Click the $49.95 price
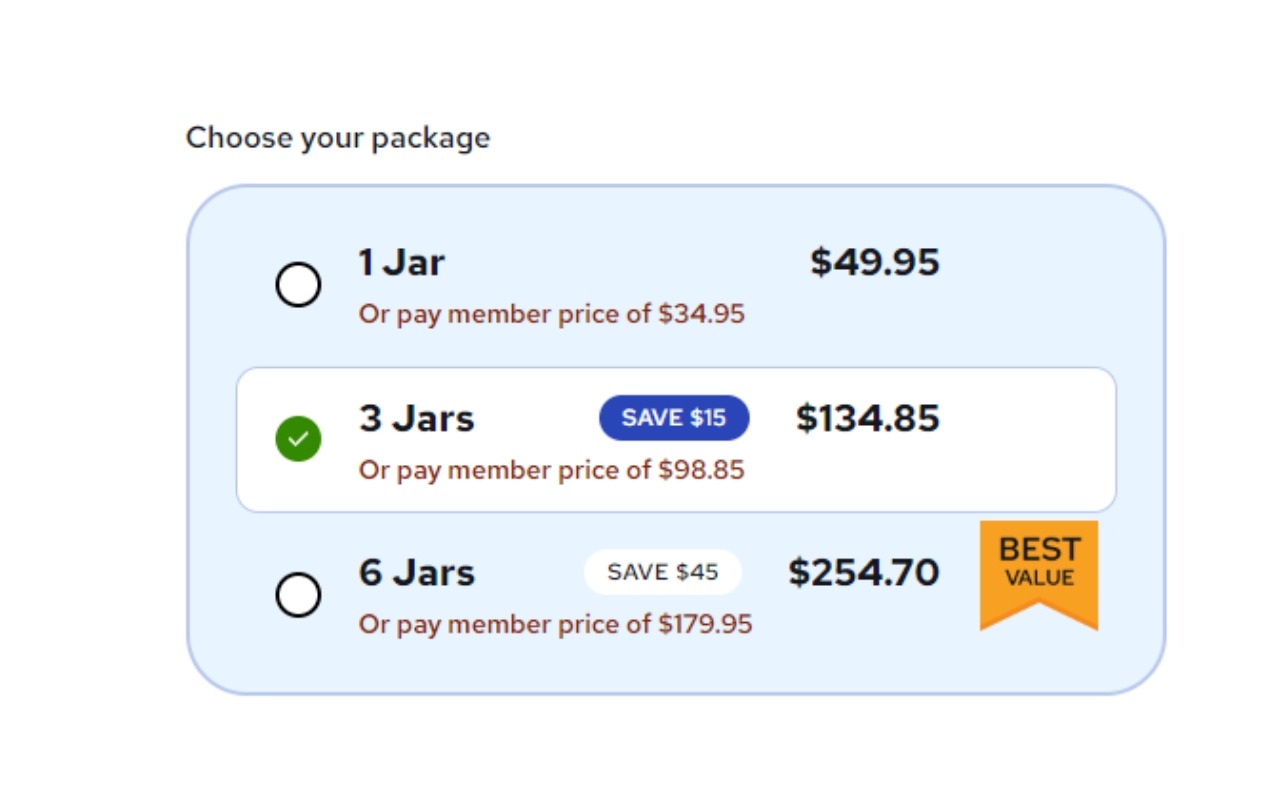The width and height of the screenshot is (1280, 800). coord(874,262)
